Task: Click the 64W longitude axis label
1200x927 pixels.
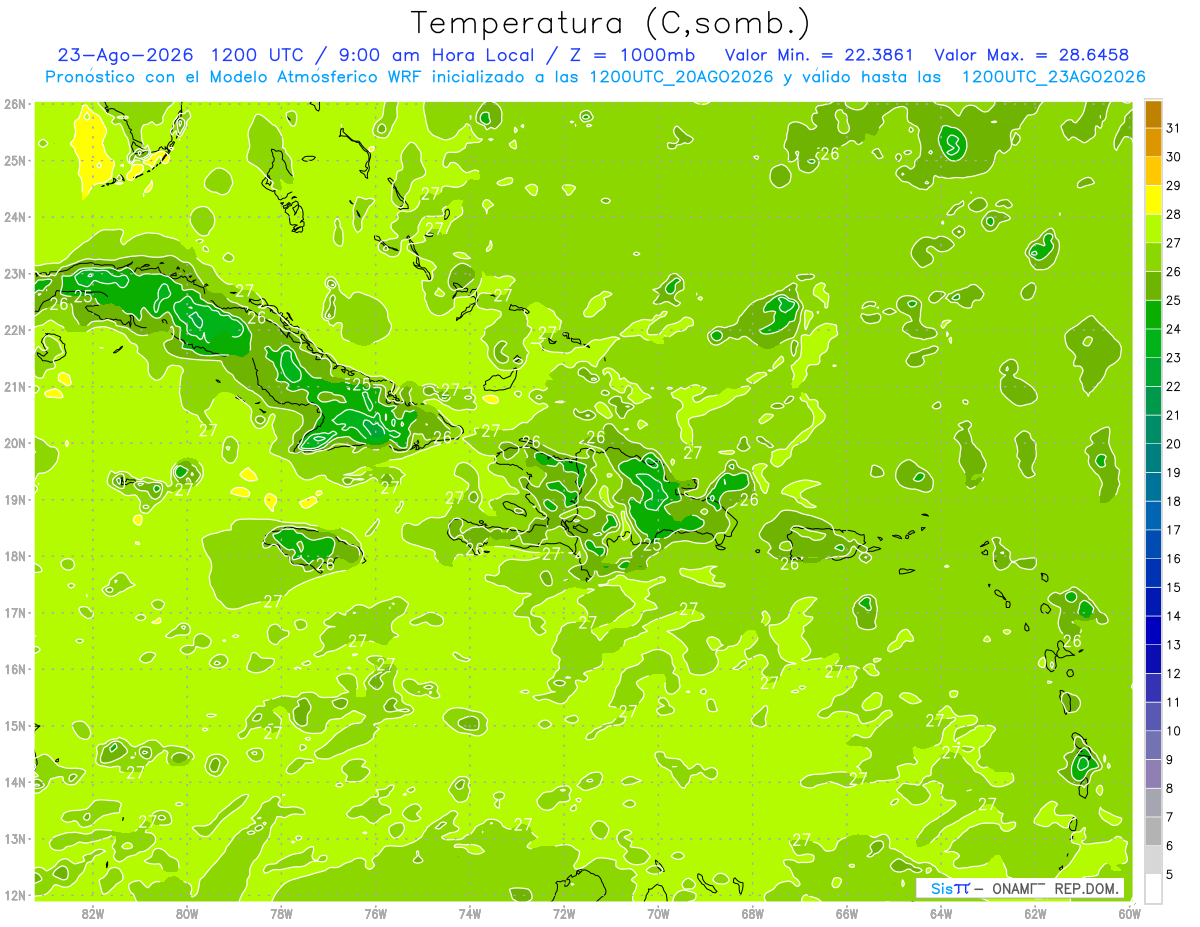Action: pyautogui.click(x=941, y=914)
